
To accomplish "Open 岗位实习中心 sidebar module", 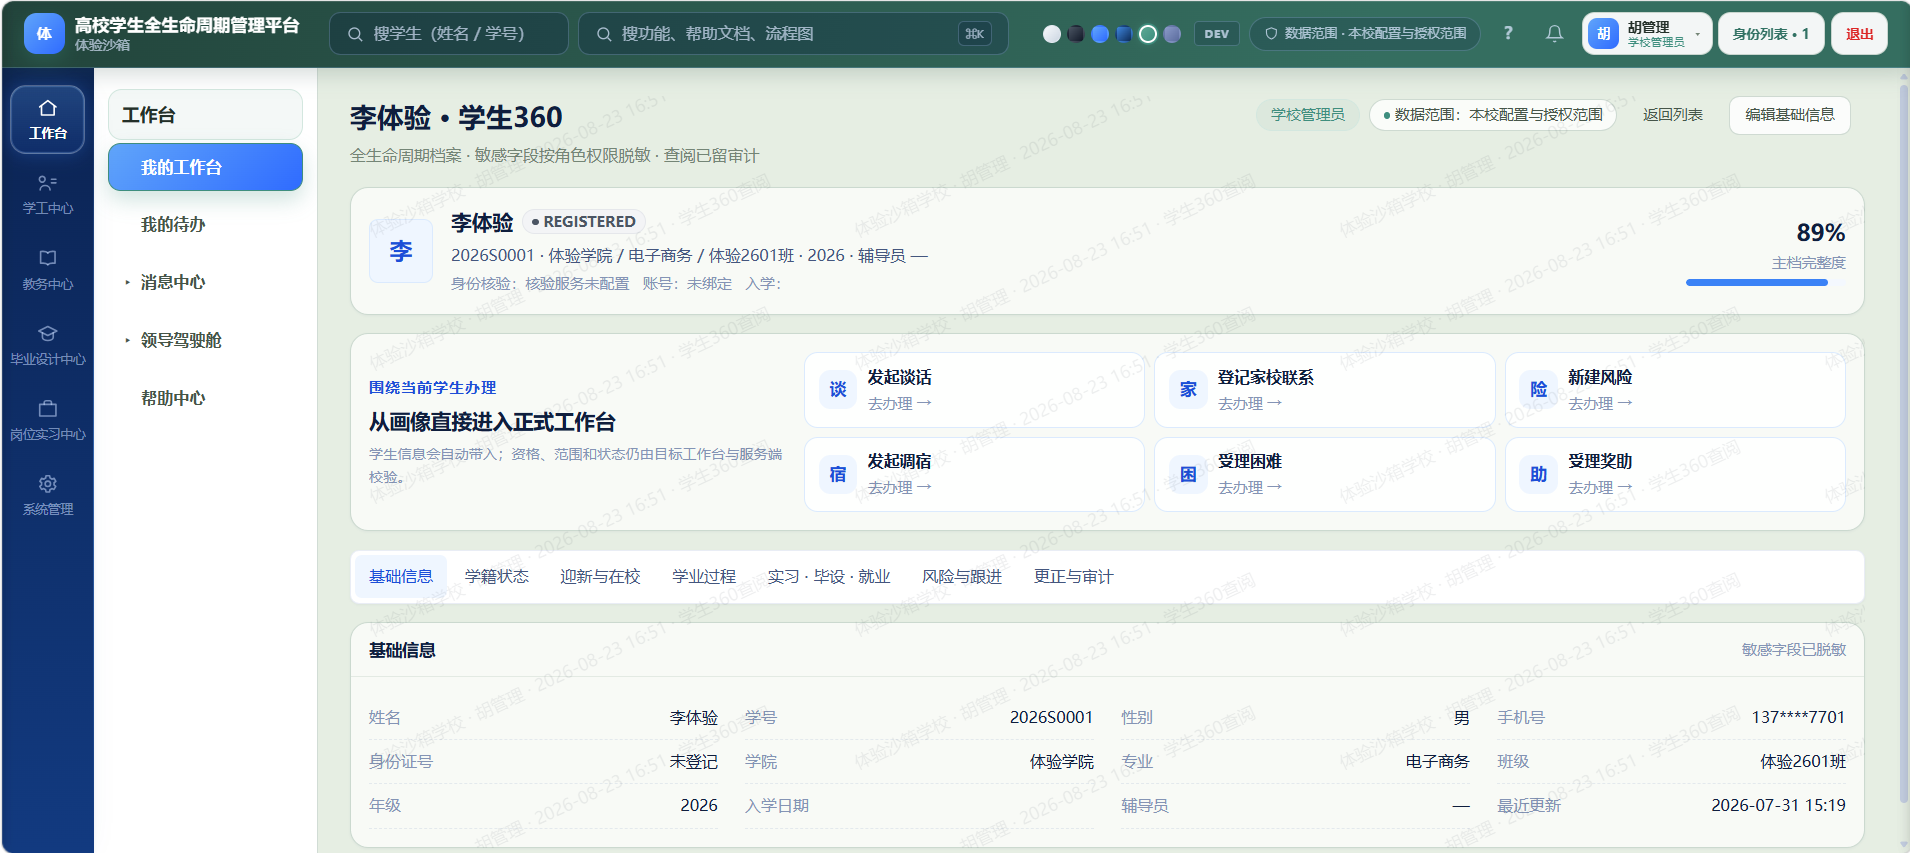I will pyautogui.click(x=48, y=420).
